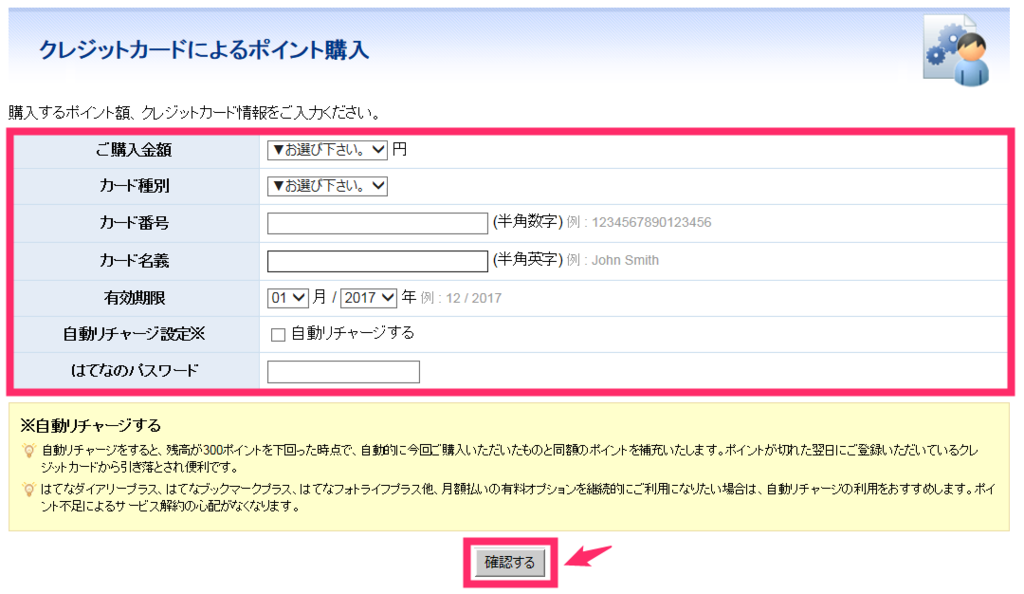Open the expiry year dropdown showing 2017
The height and width of the screenshot is (594, 1024).
(x=369, y=298)
